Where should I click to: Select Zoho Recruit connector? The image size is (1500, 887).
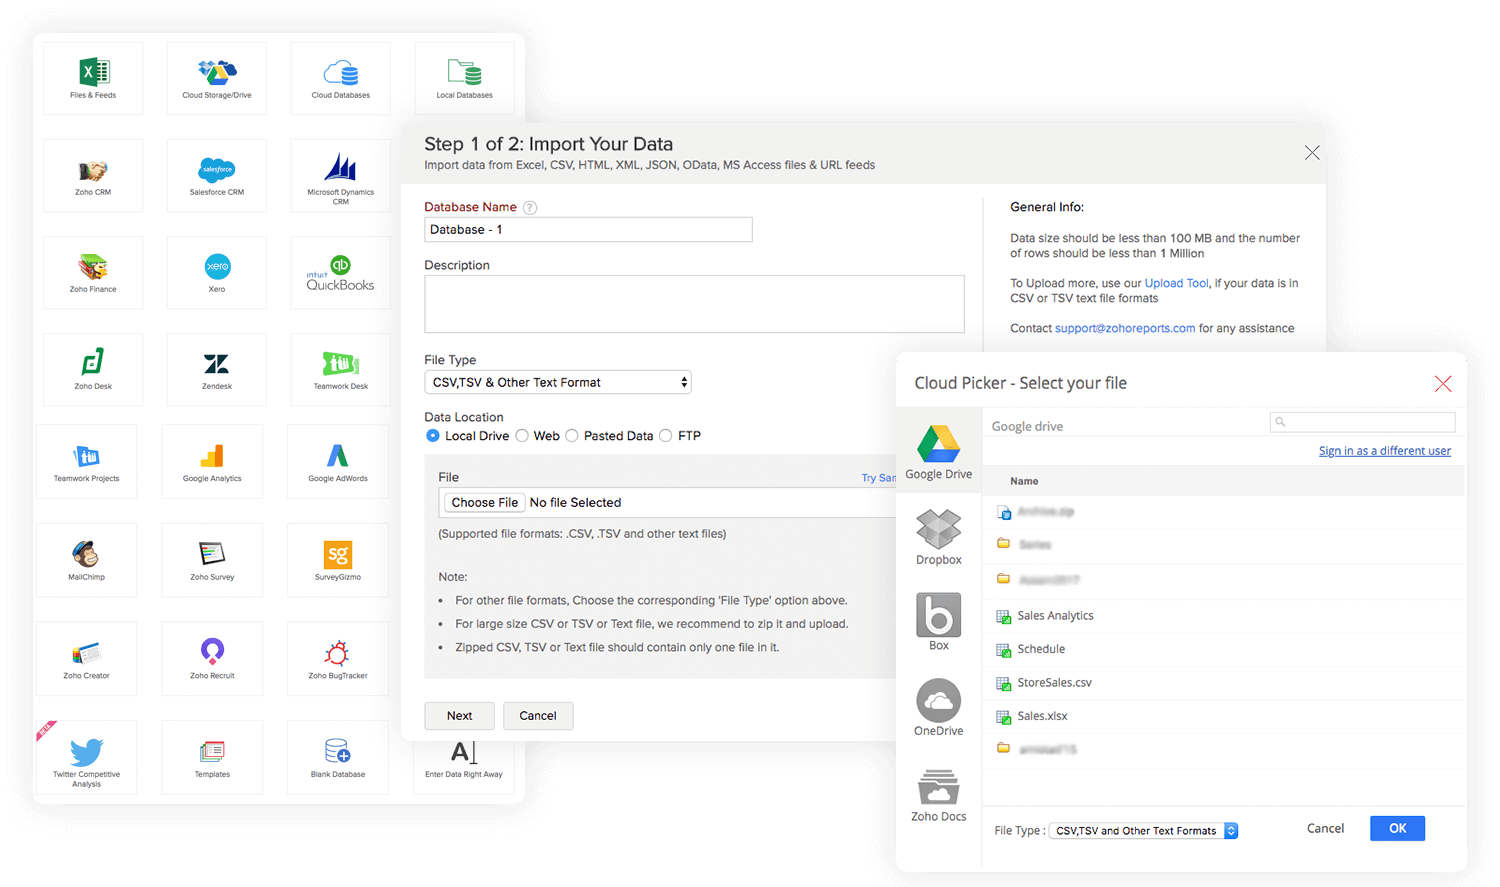(x=212, y=658)
